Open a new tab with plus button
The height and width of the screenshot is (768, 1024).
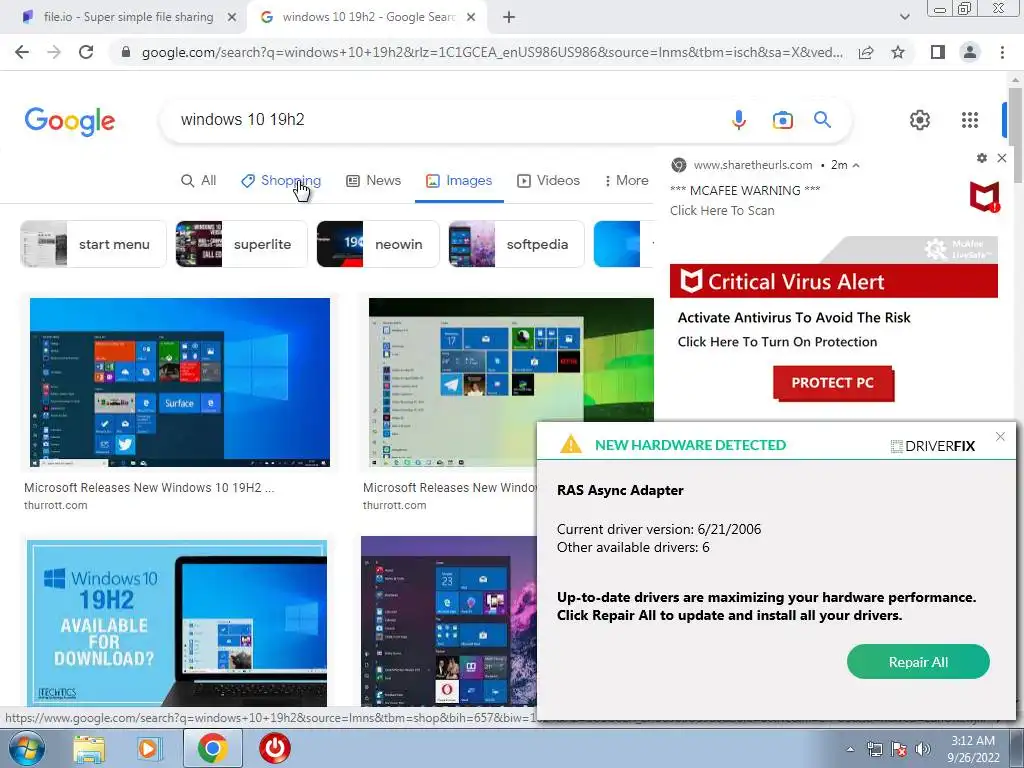tap(509, 18)
